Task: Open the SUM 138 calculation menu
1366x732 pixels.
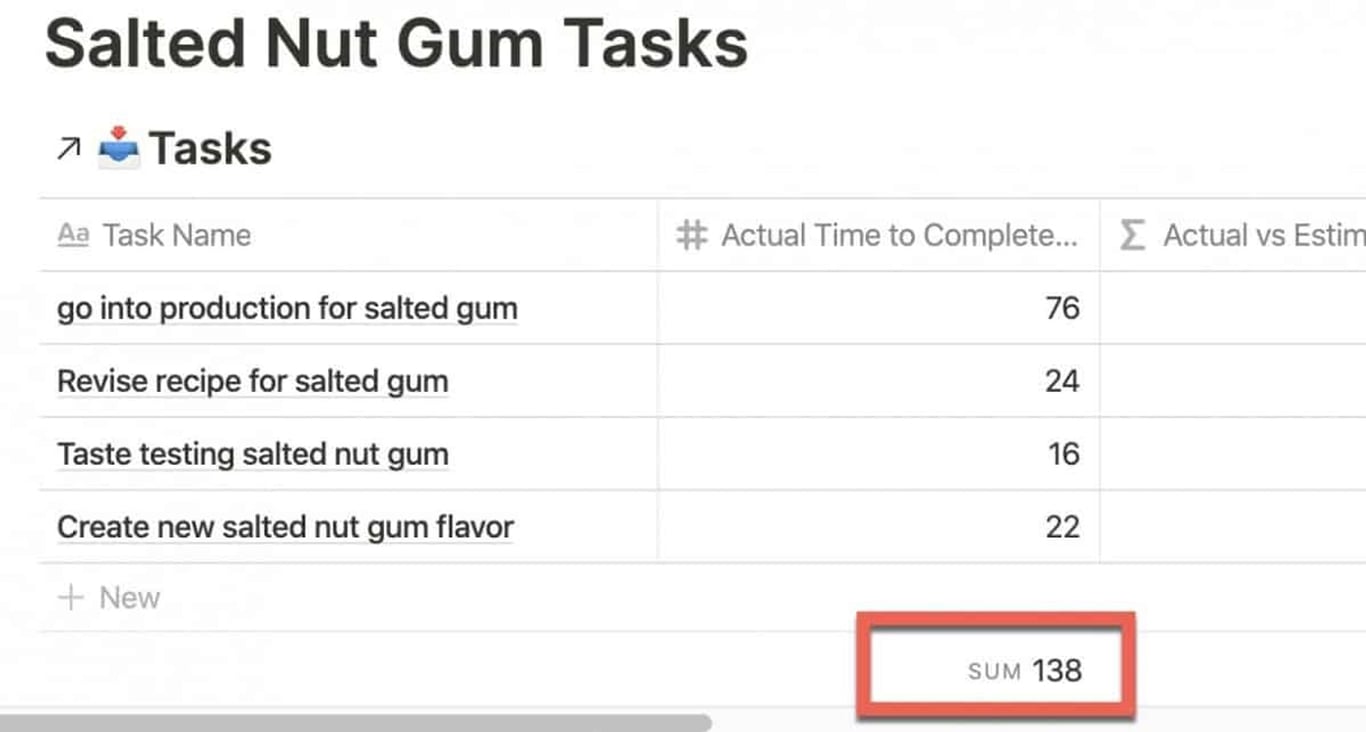Action: [x=1025, y=670]
